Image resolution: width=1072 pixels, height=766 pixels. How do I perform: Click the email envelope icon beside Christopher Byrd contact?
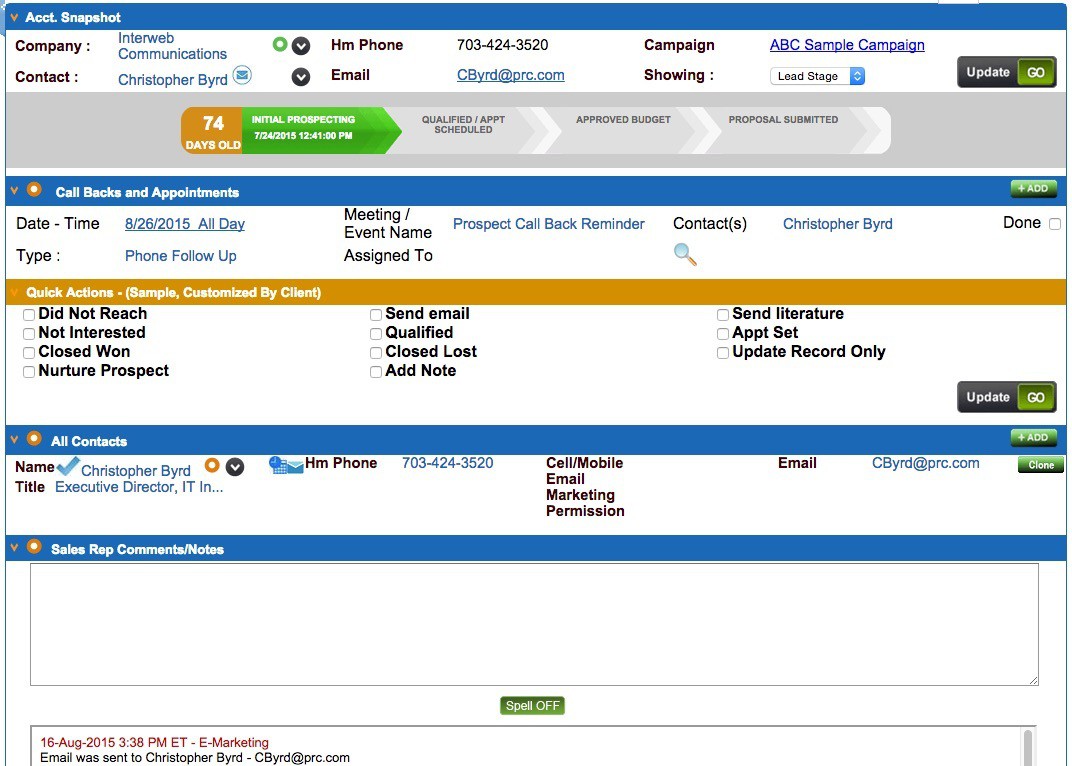[242, 75]
